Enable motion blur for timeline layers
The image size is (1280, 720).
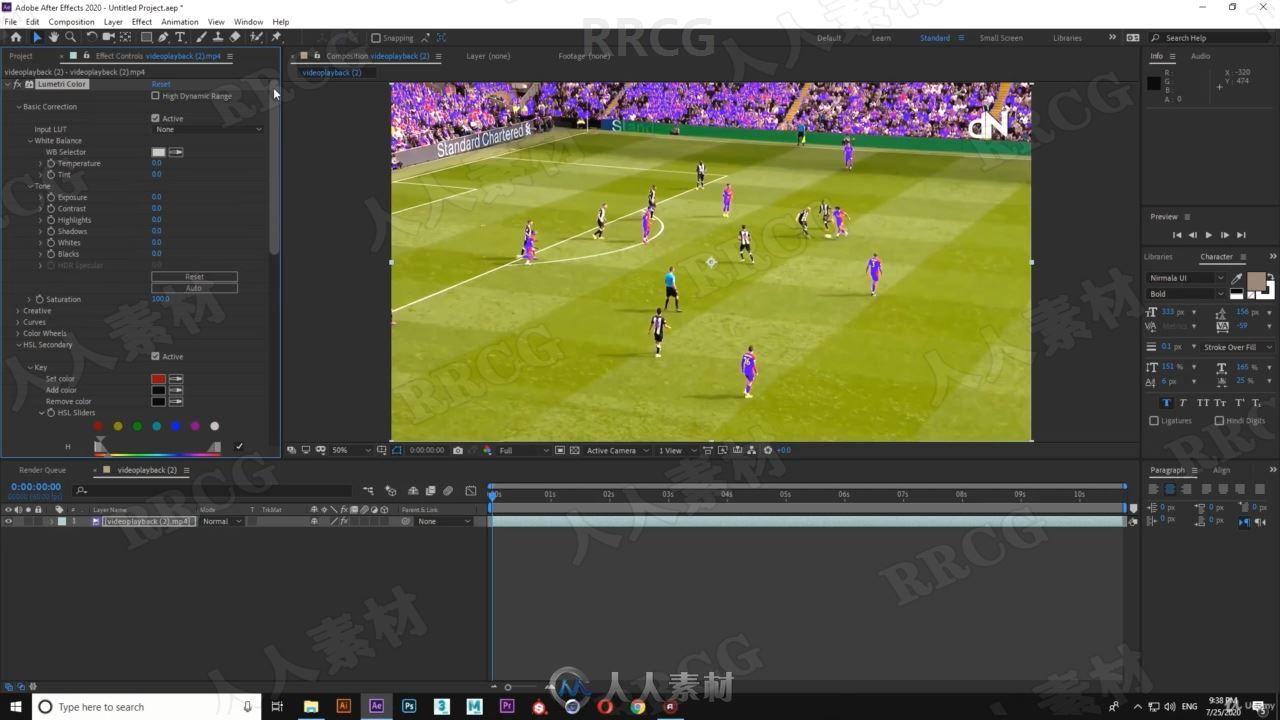(x=448, y=491)
